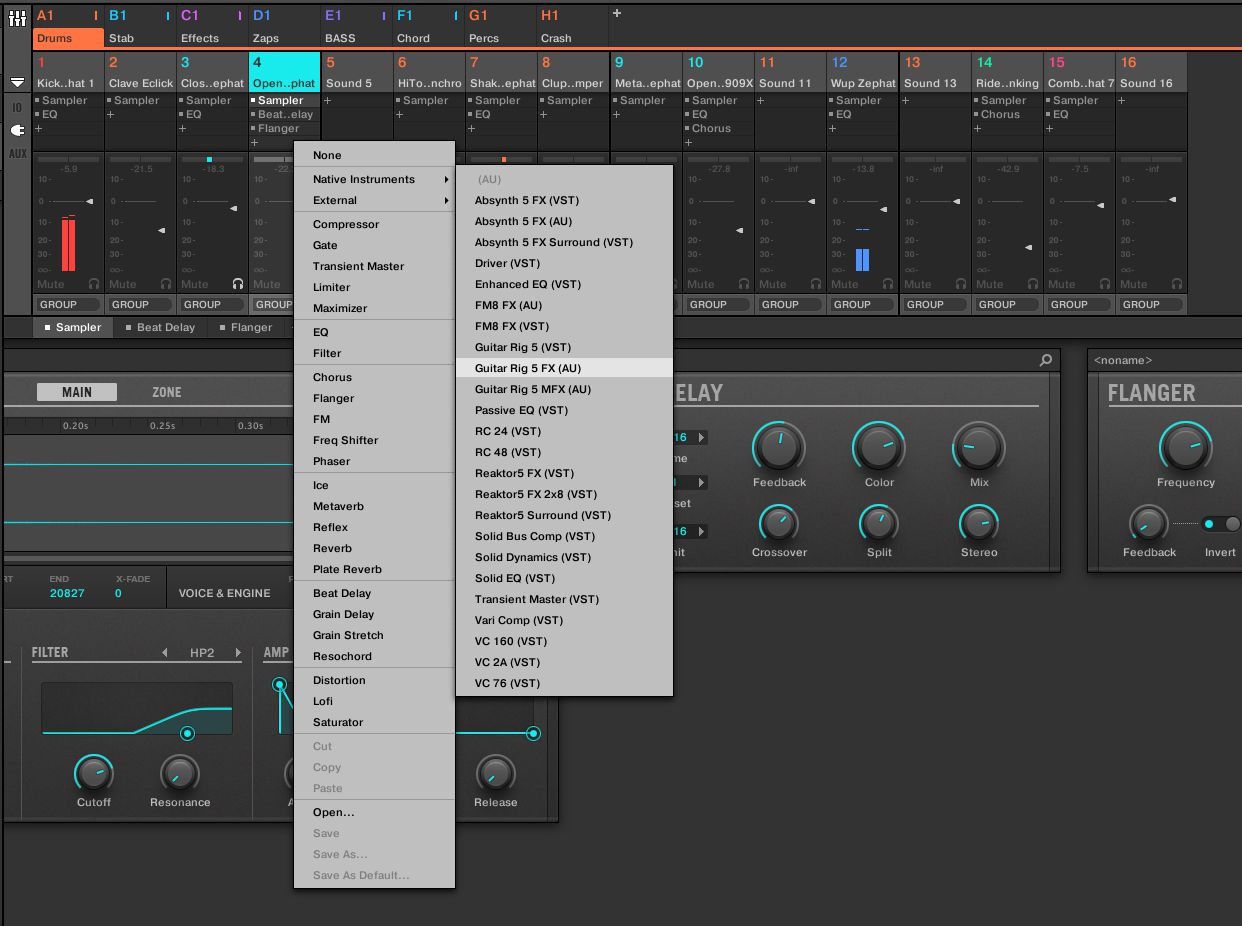Cue Clave Eclick with its headphone icon
This screenshot has width=1242, height=926.
pyautogui.click(x=166, y=284)
